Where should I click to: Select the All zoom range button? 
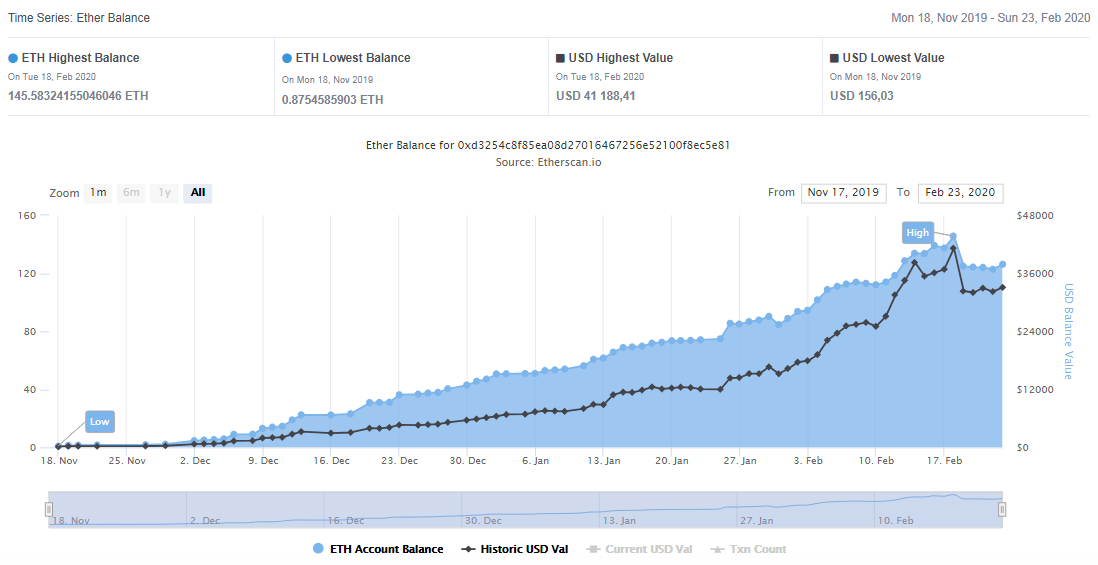198,193
